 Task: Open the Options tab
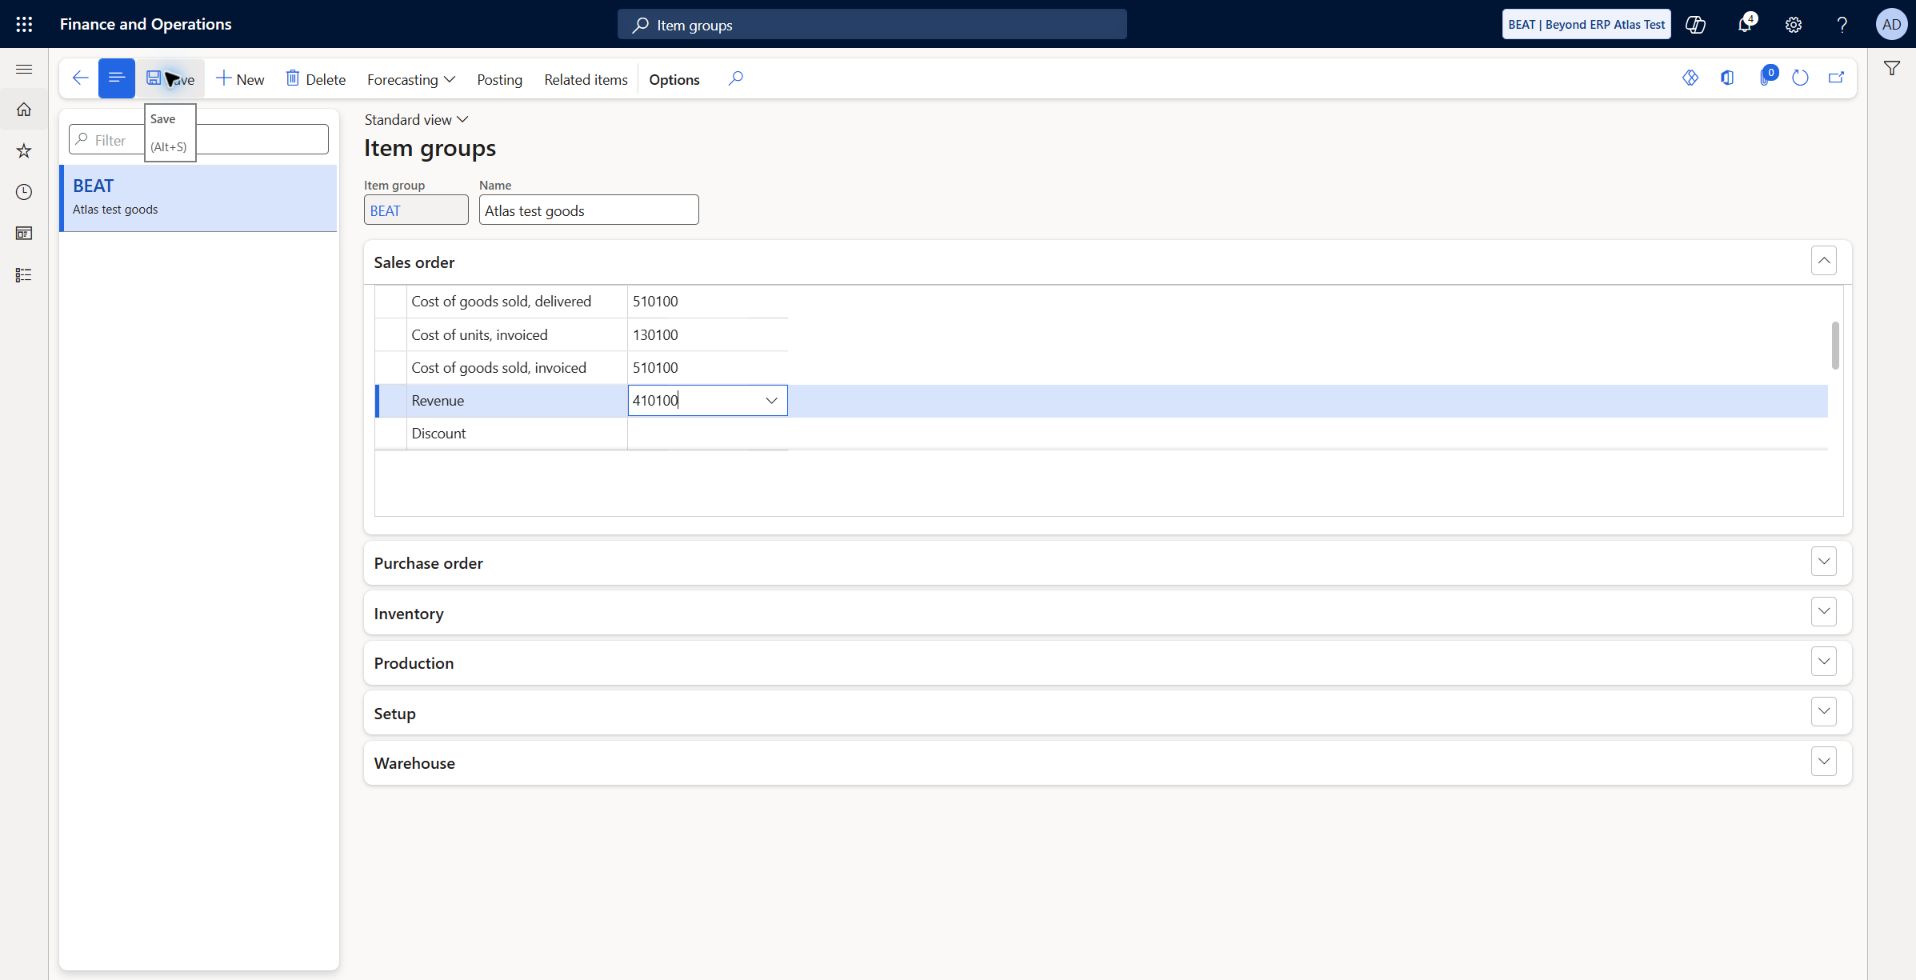[x=674, y=79]
